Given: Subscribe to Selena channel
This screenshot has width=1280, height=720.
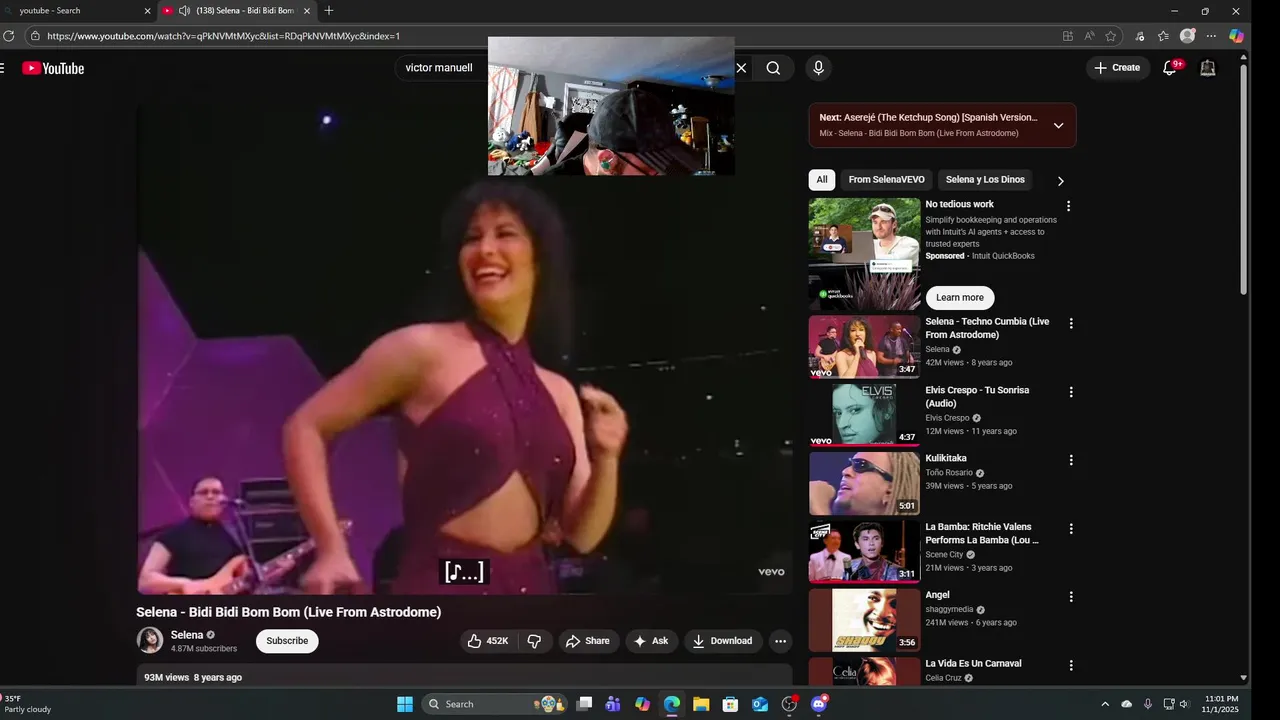Looking at the screenshot, I should [x=287, y=641].
